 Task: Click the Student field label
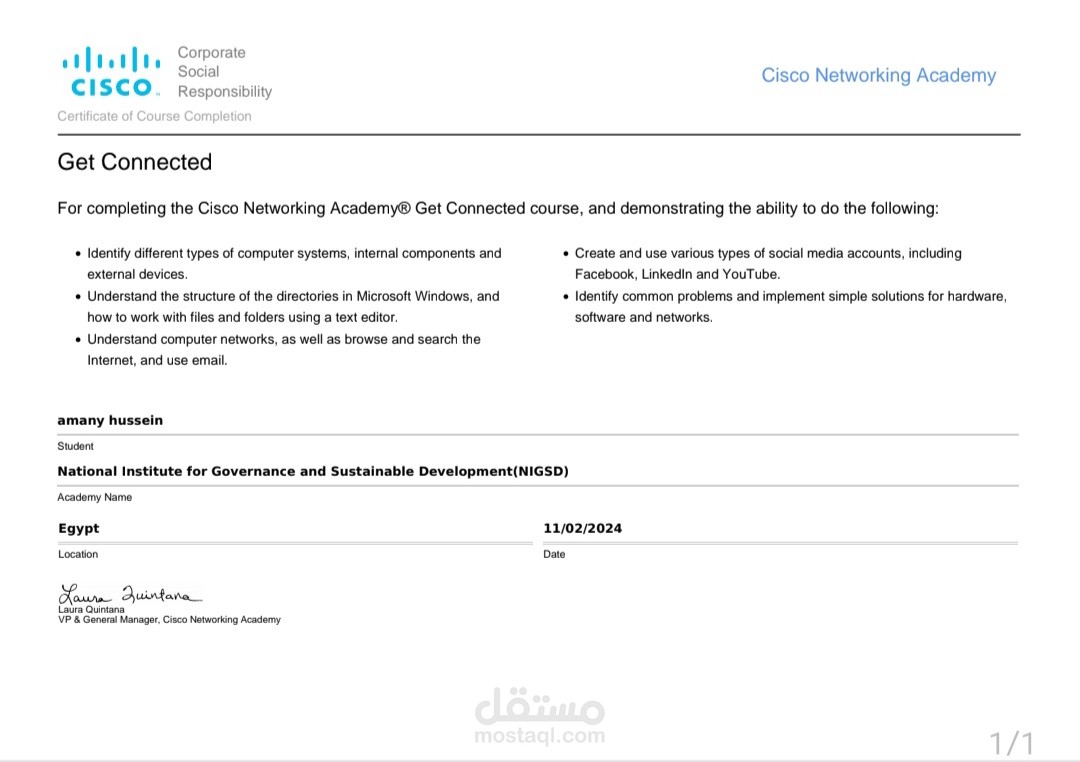[75, 446]
